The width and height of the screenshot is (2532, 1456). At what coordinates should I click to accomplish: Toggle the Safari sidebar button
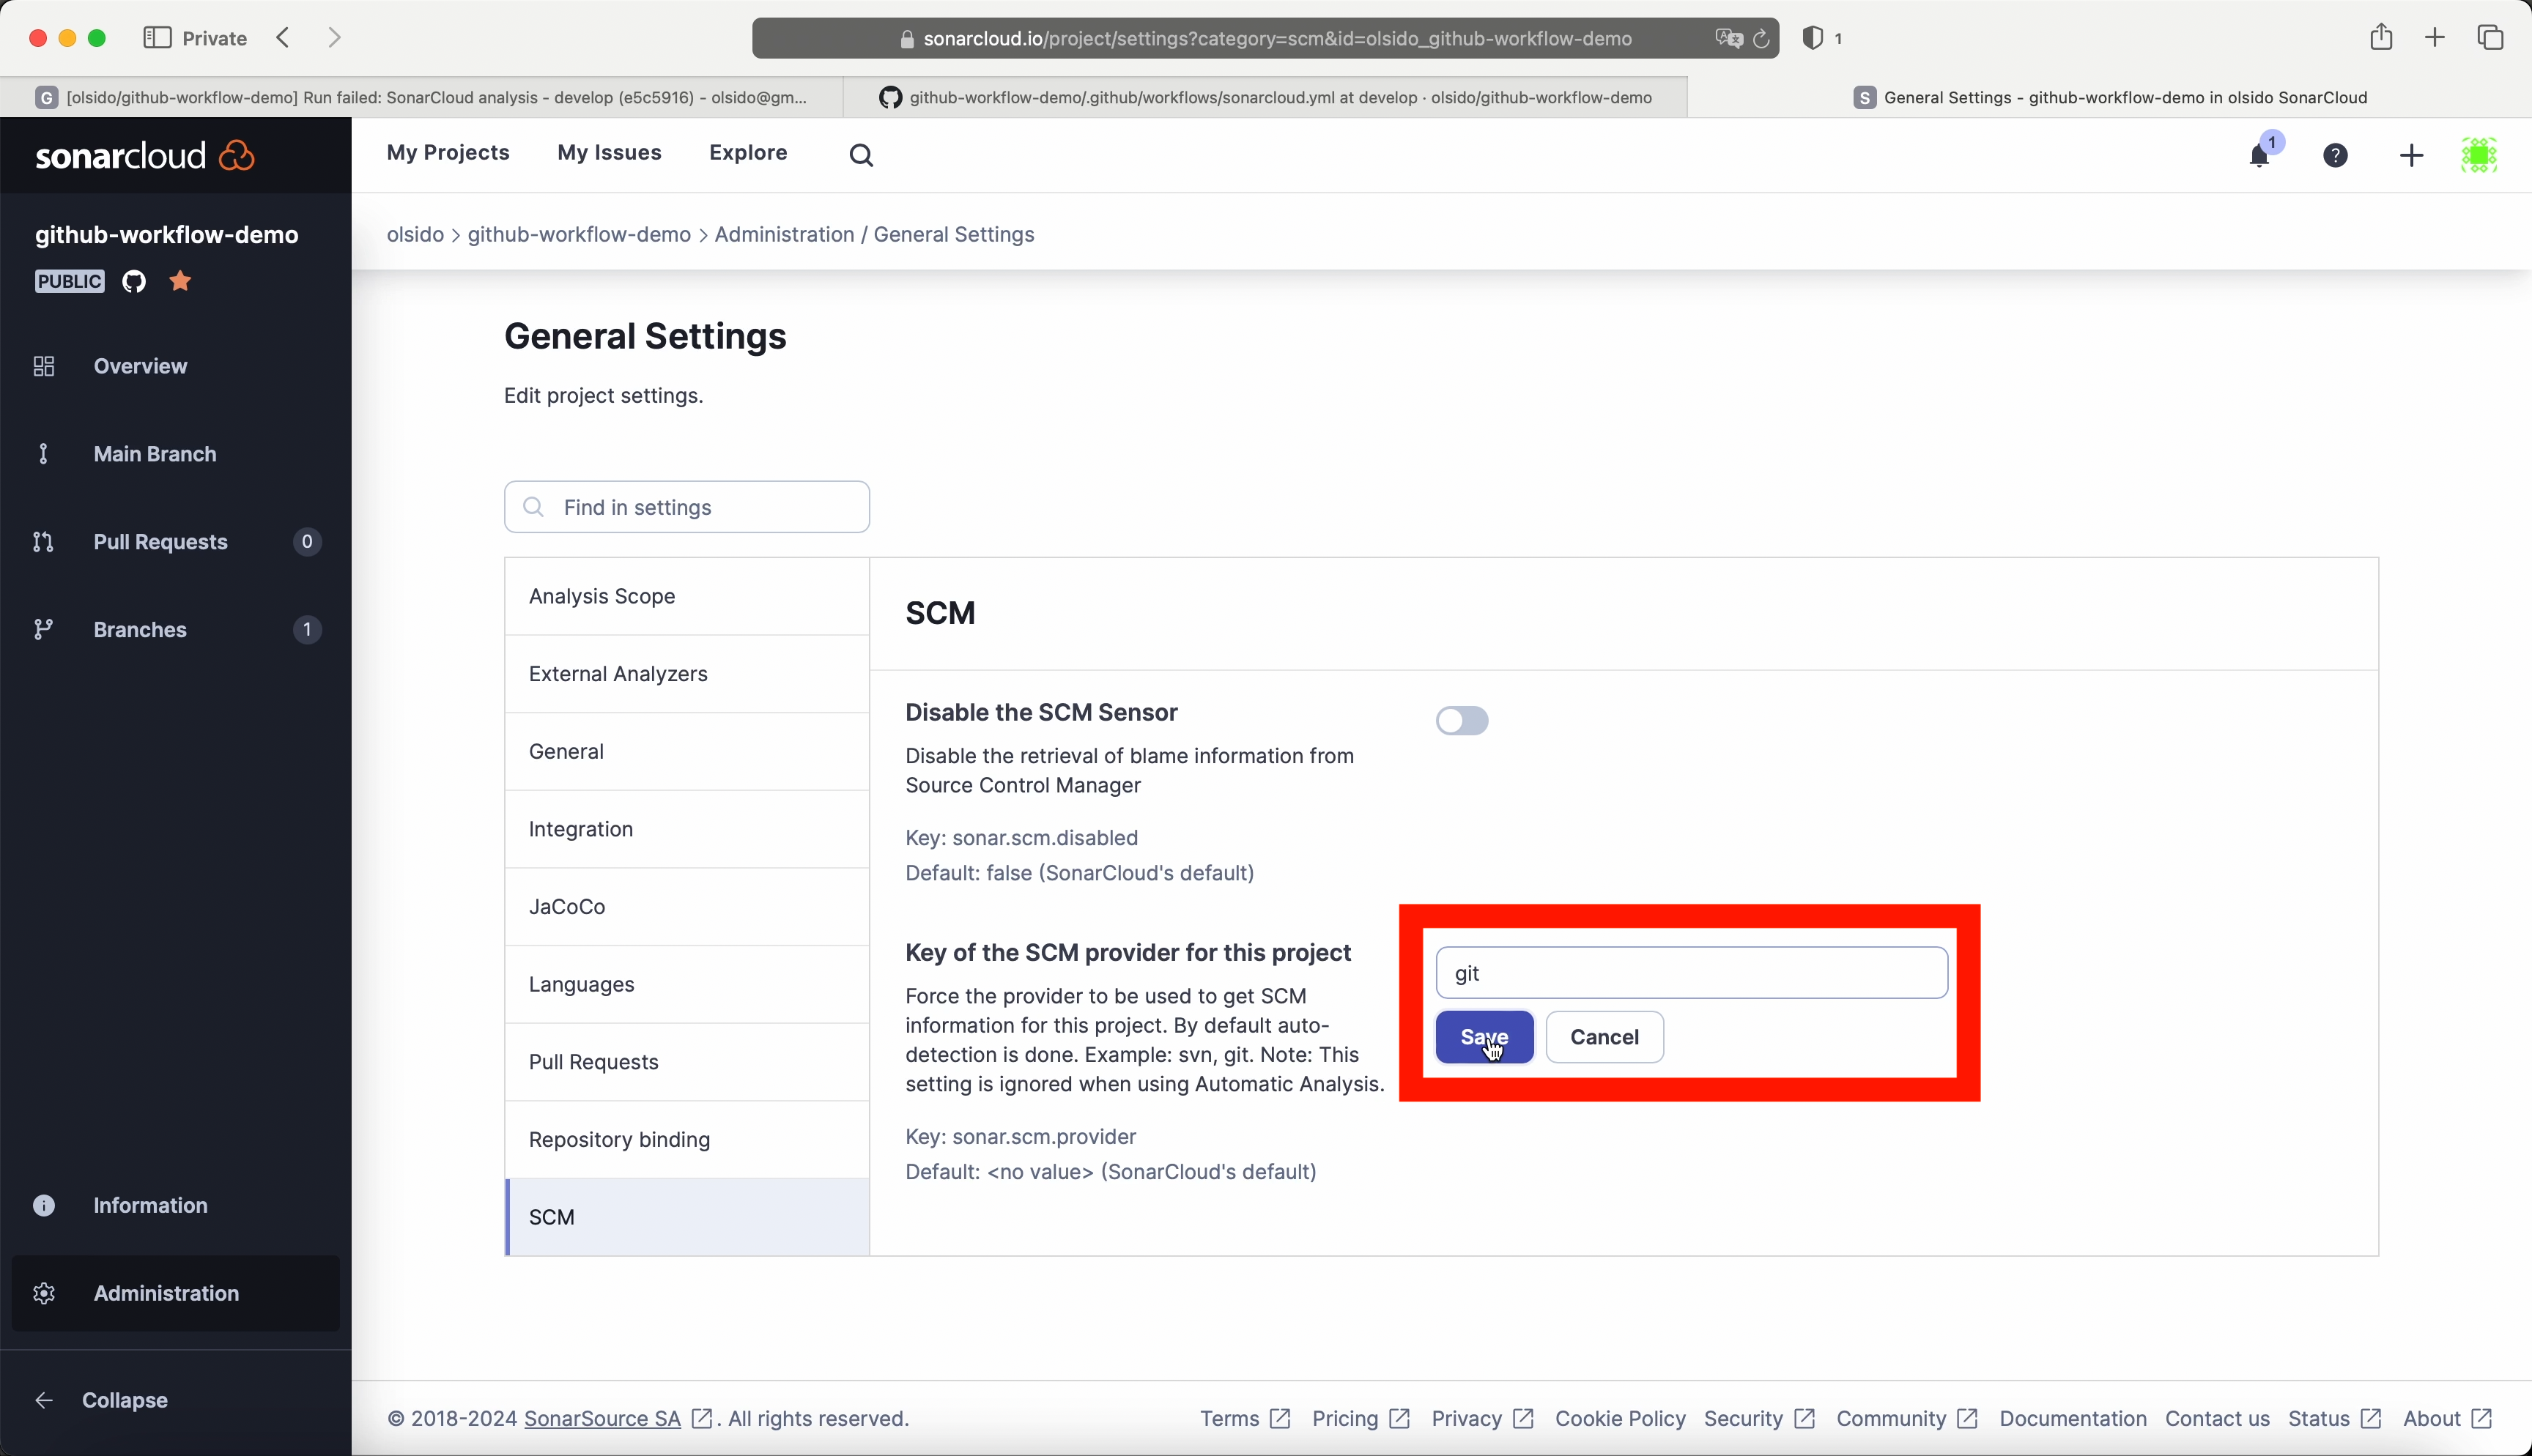157,38
